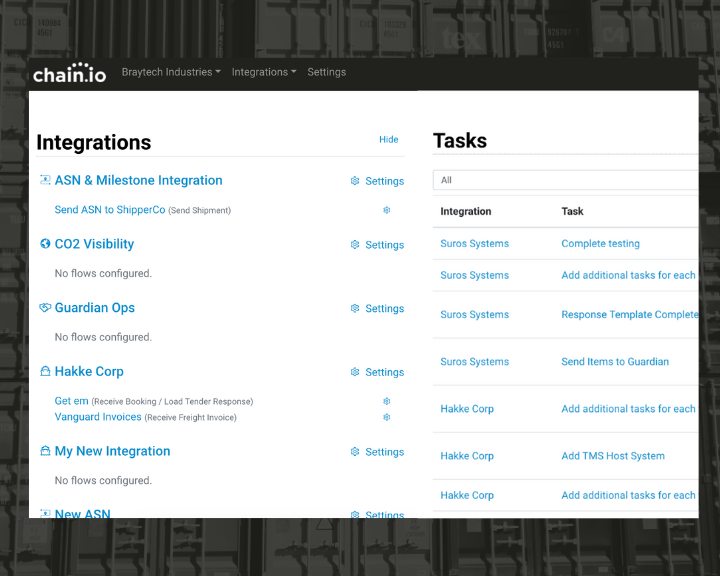Open the Complete testing task
720x576 pixels.
coord(600,244)
